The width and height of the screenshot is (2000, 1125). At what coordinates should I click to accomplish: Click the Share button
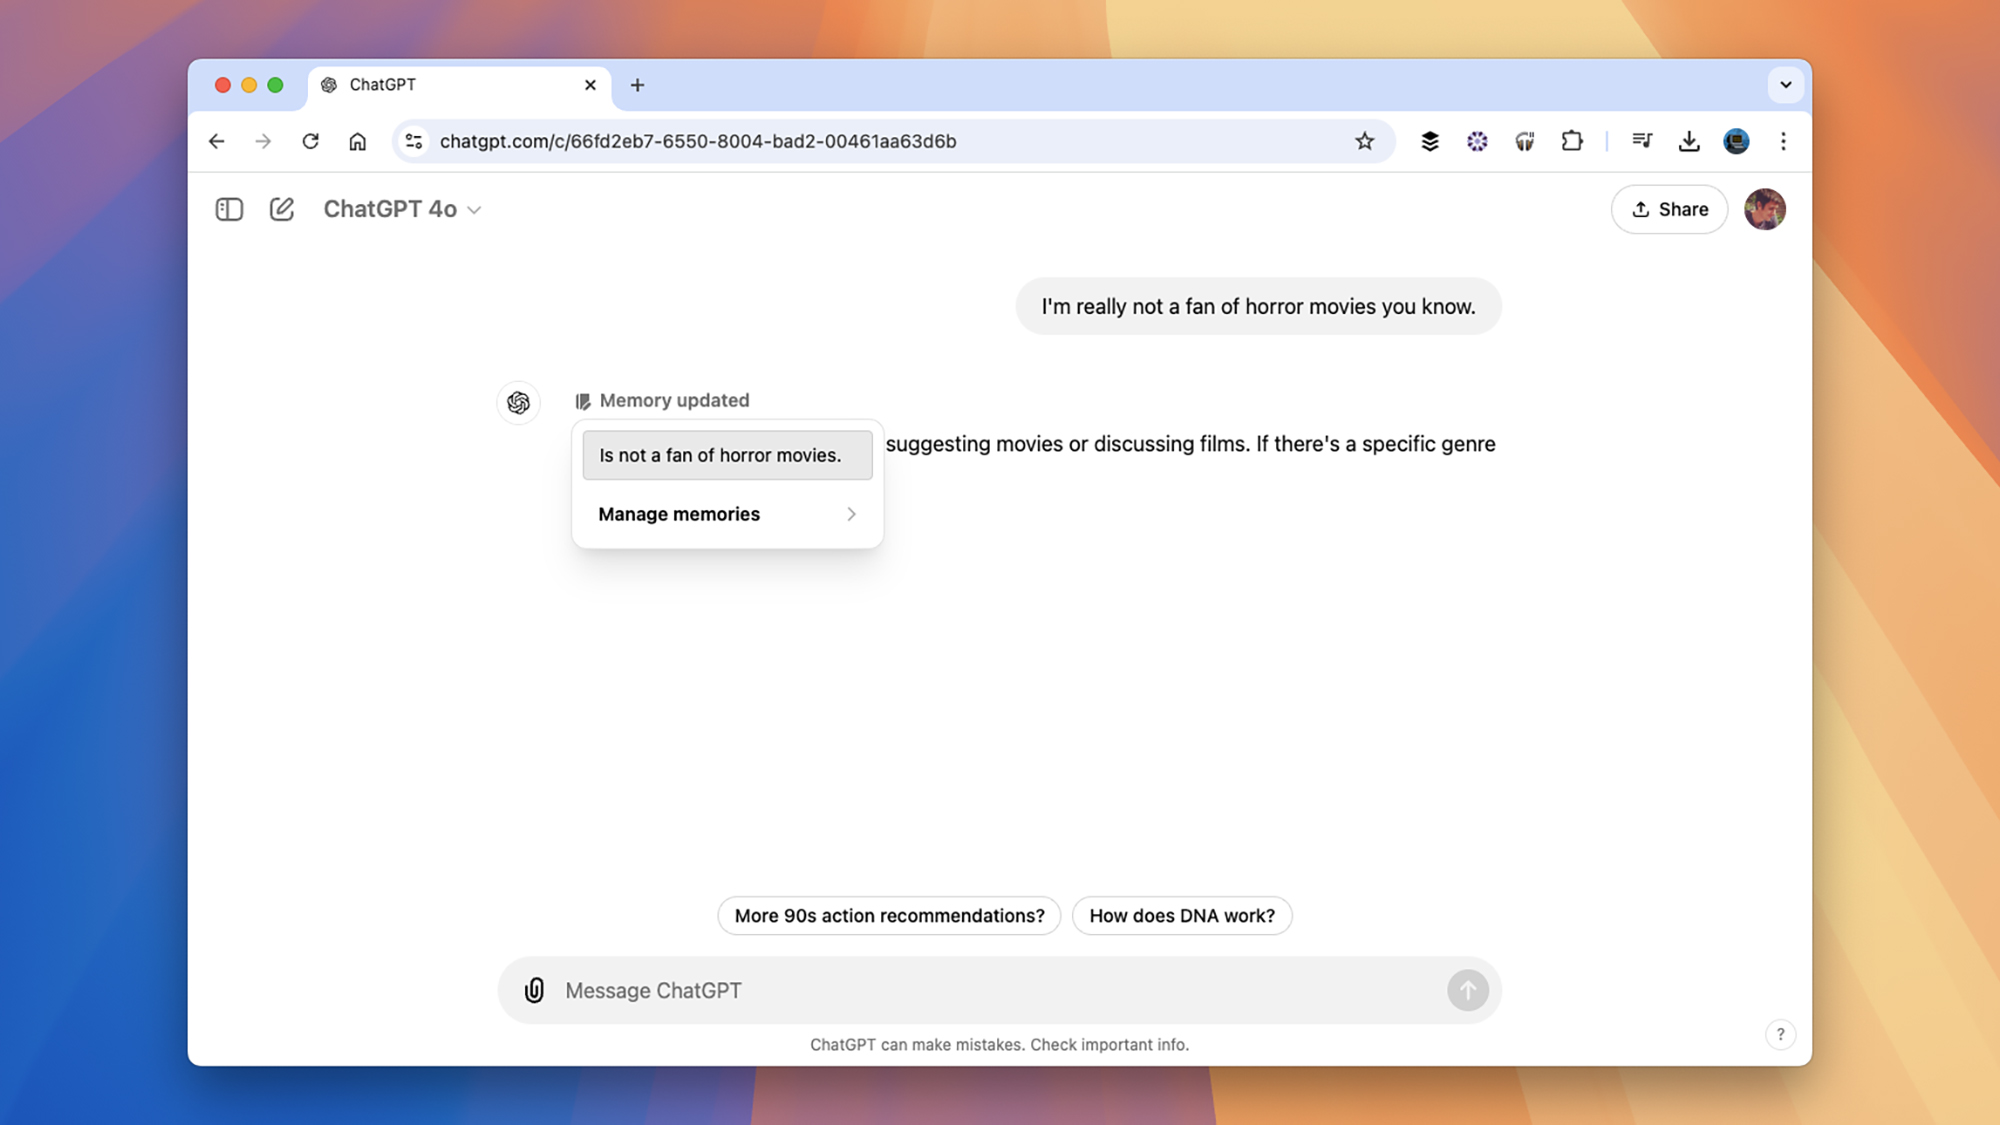point(1669,209)
